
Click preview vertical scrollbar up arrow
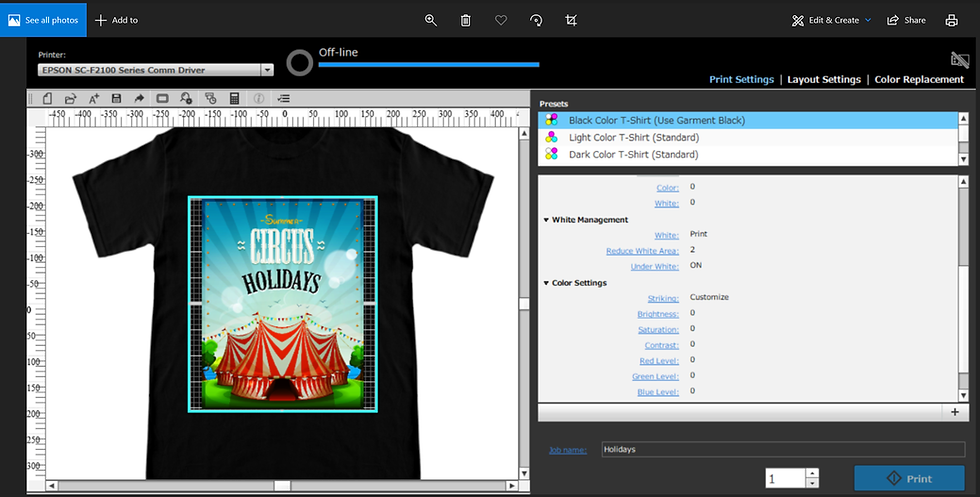click(524, 134)
